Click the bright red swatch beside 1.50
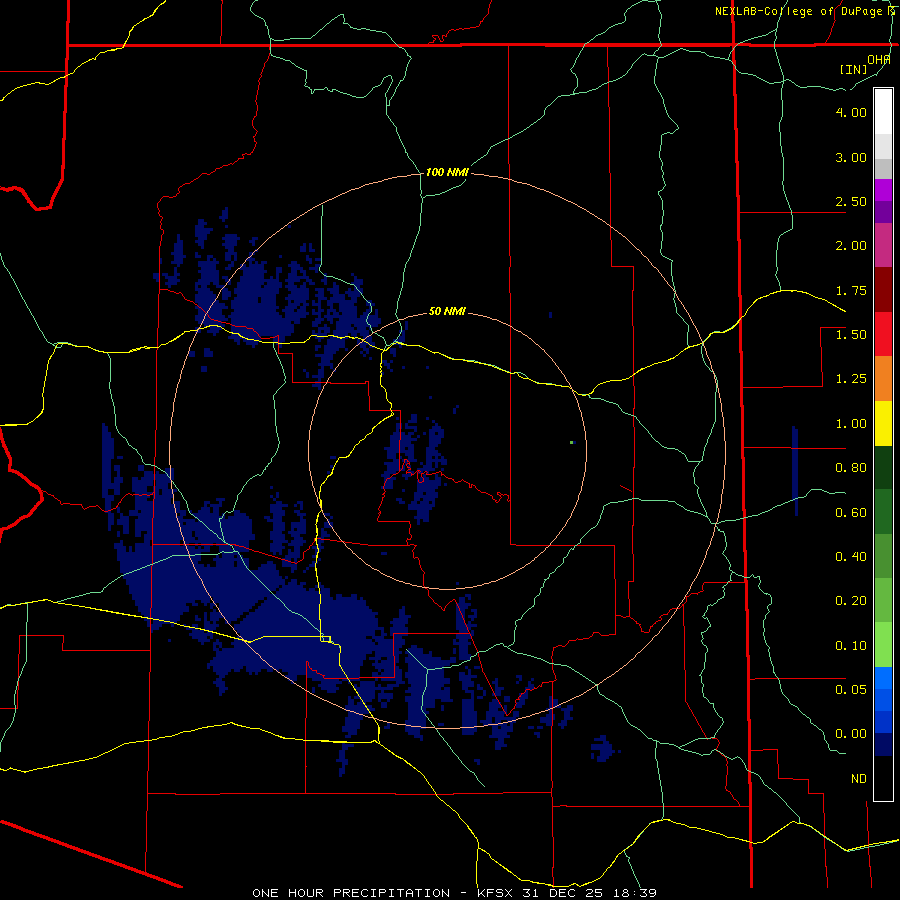Viewport: 900px width, 900px height. coord(883,334)
